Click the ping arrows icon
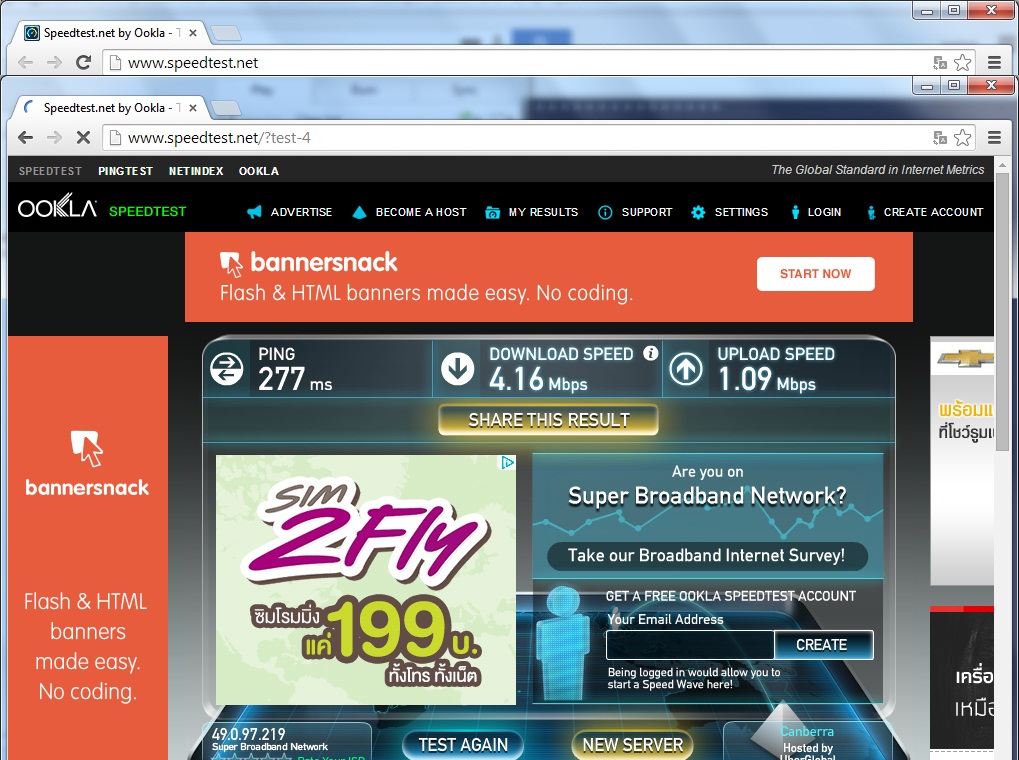1019x760 pixels. point(227,369)
